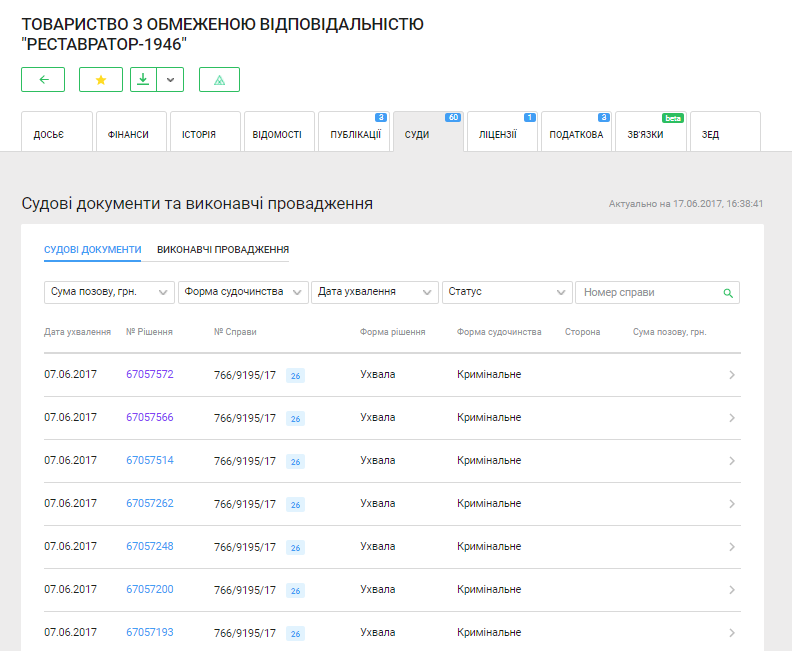Screen dimensions: 792x651
Task: Click the Номер справи search field
Action: click(648, 292)
